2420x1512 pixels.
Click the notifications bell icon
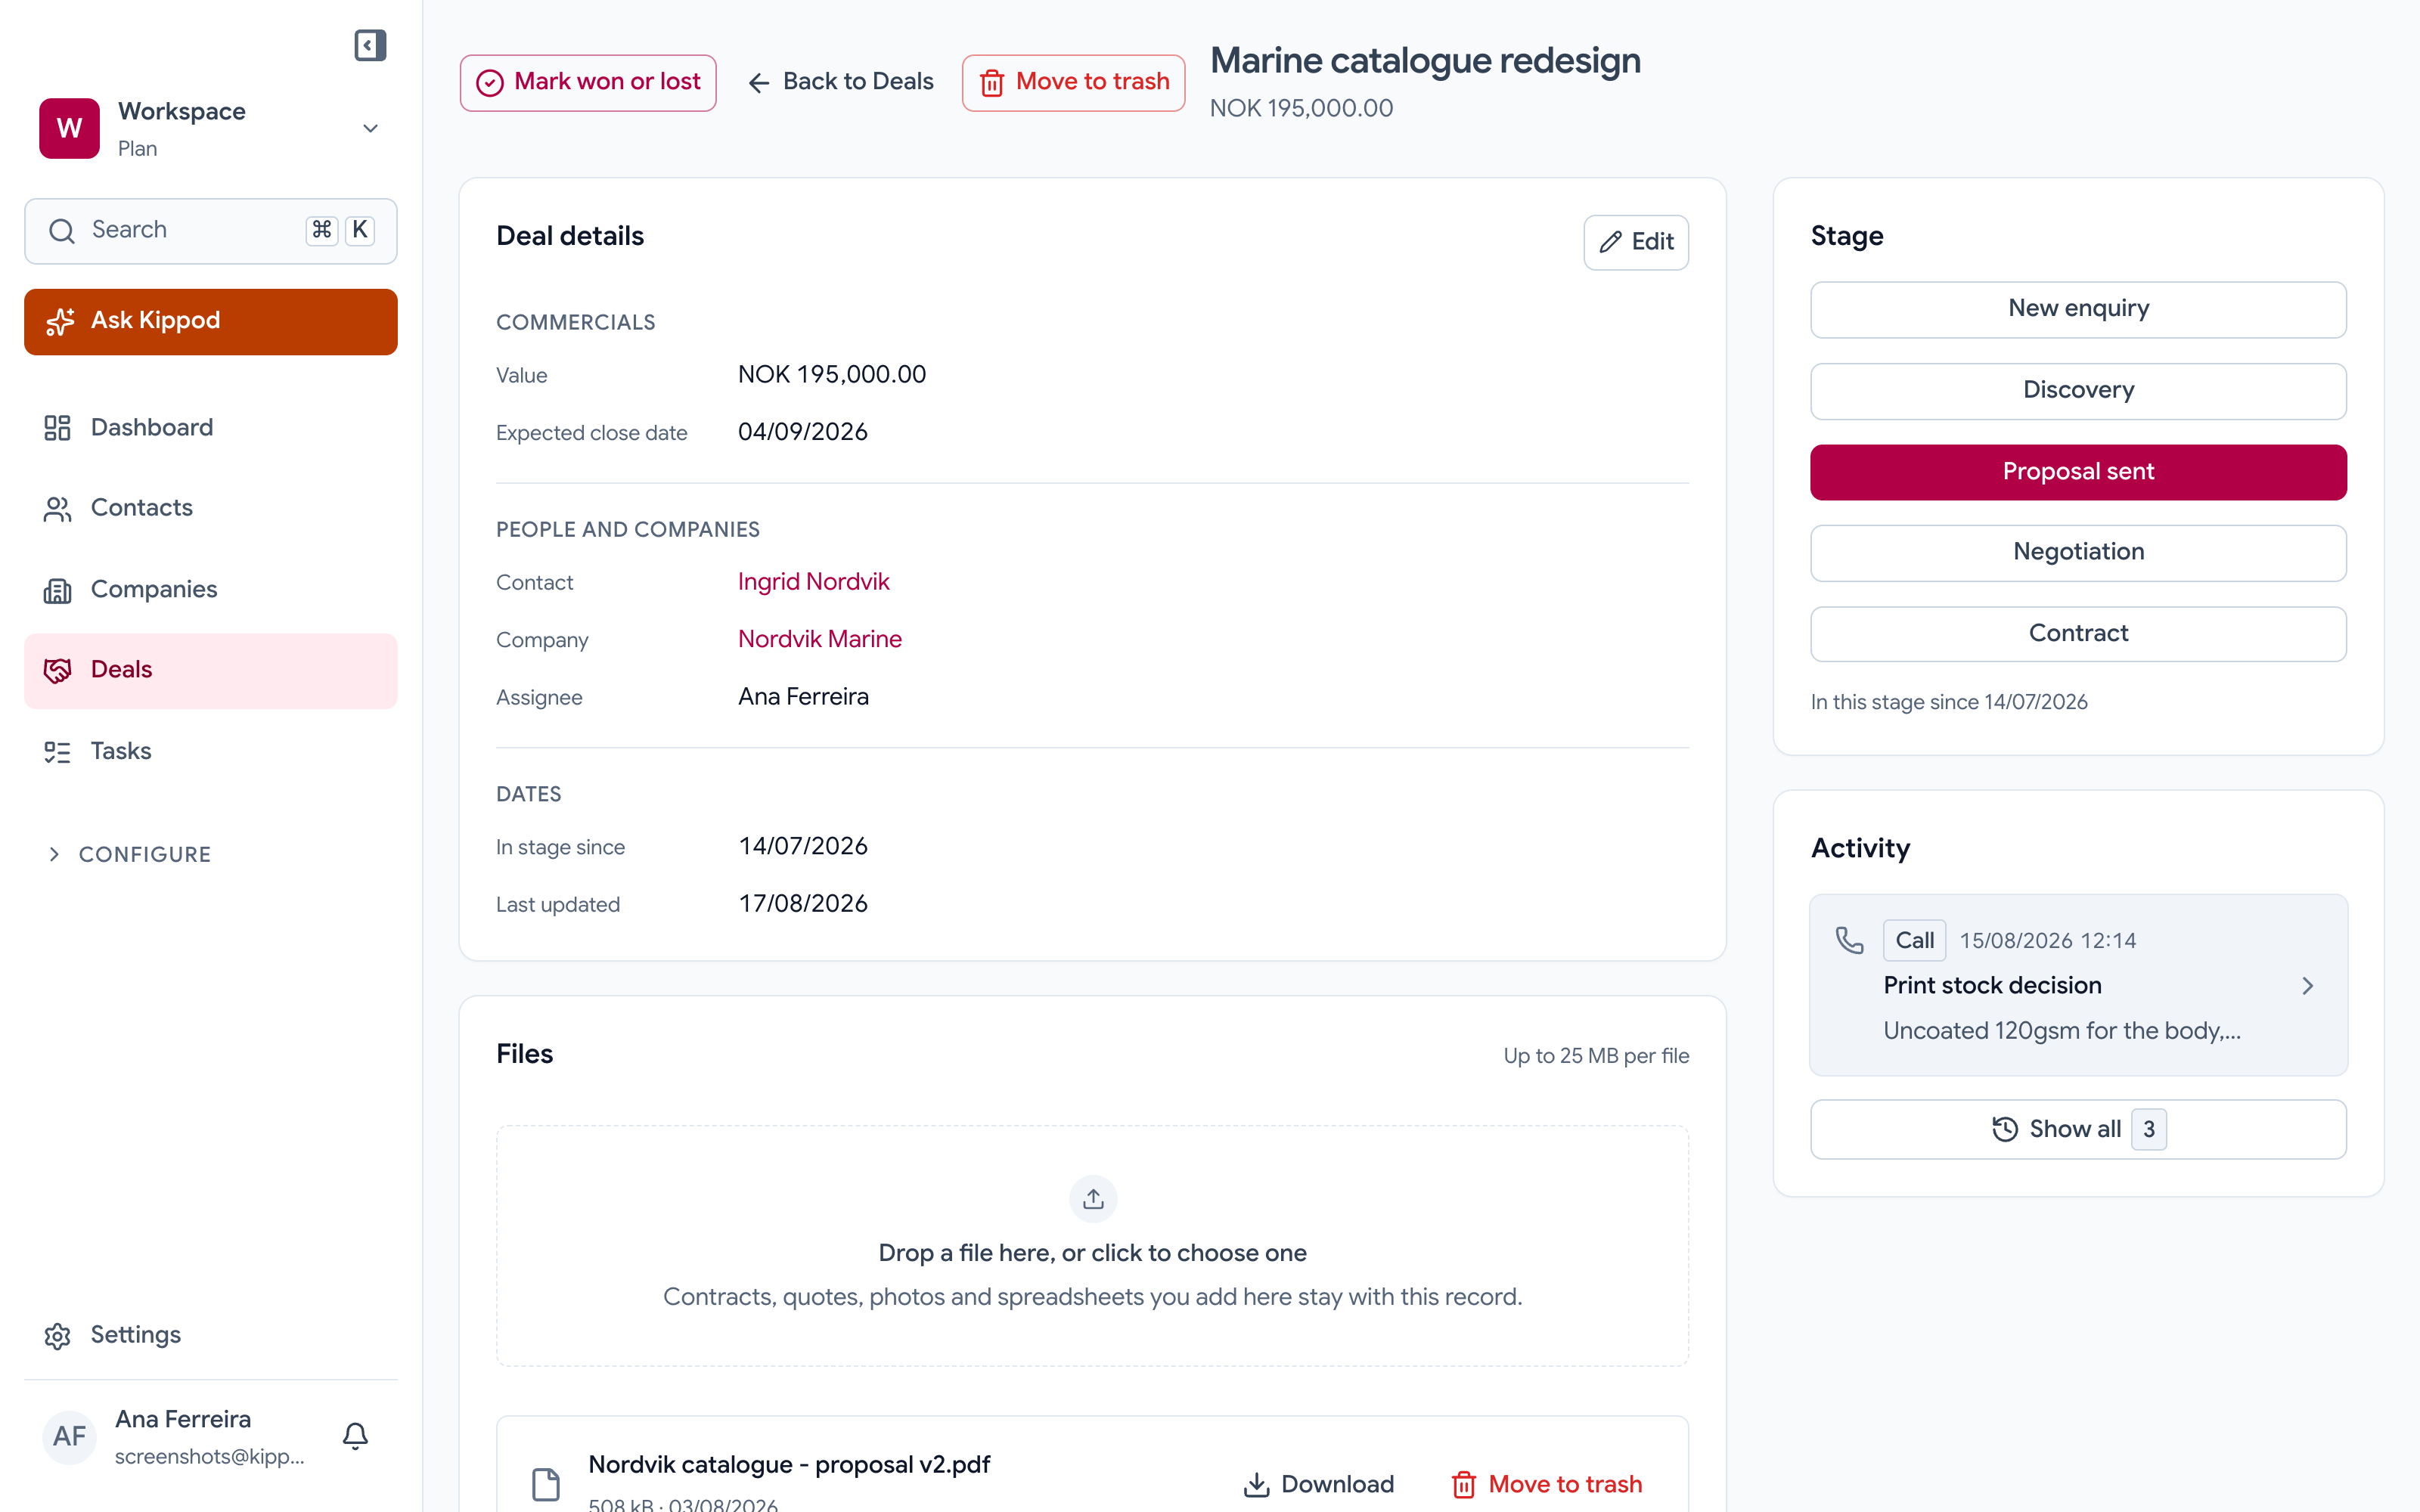(355, 1436)
